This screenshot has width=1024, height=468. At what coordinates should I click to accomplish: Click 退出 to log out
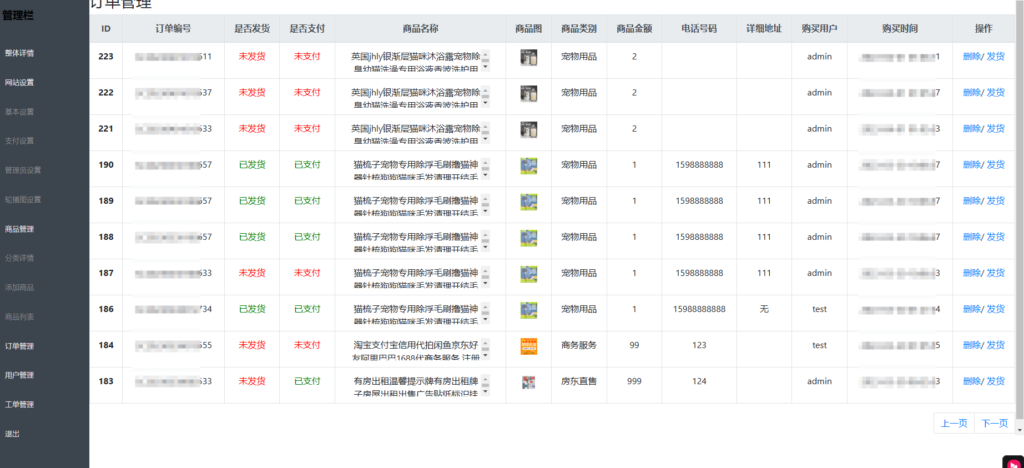(12, 433)
